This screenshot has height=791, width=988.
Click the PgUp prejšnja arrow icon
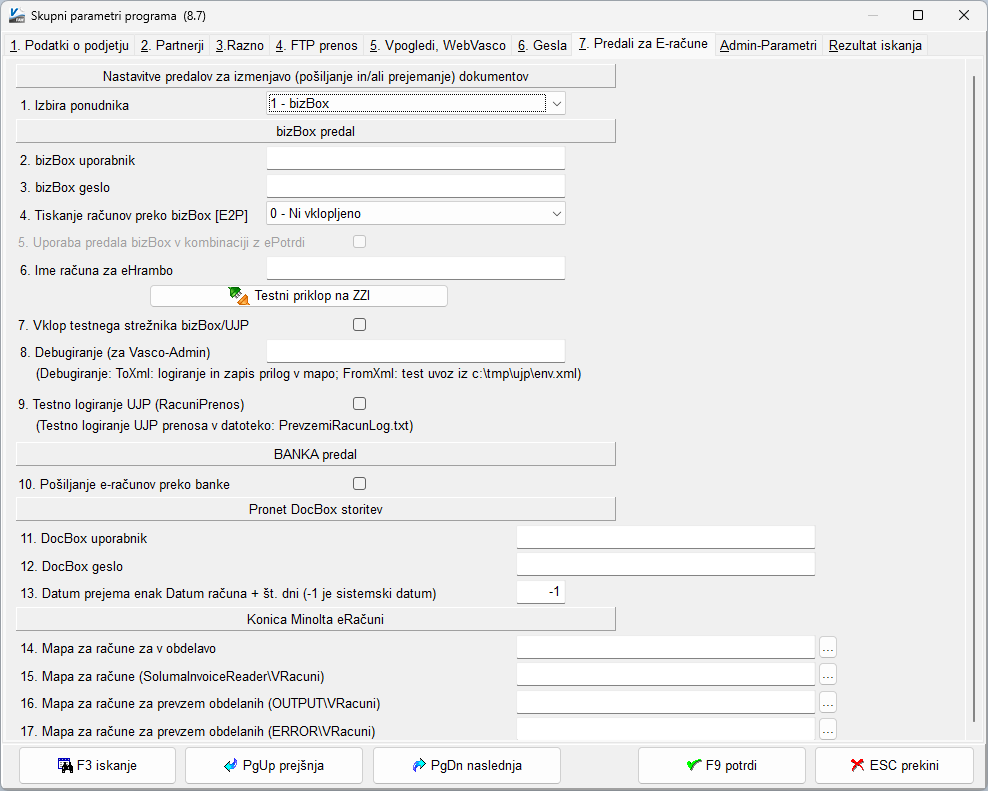click(231, 765)
